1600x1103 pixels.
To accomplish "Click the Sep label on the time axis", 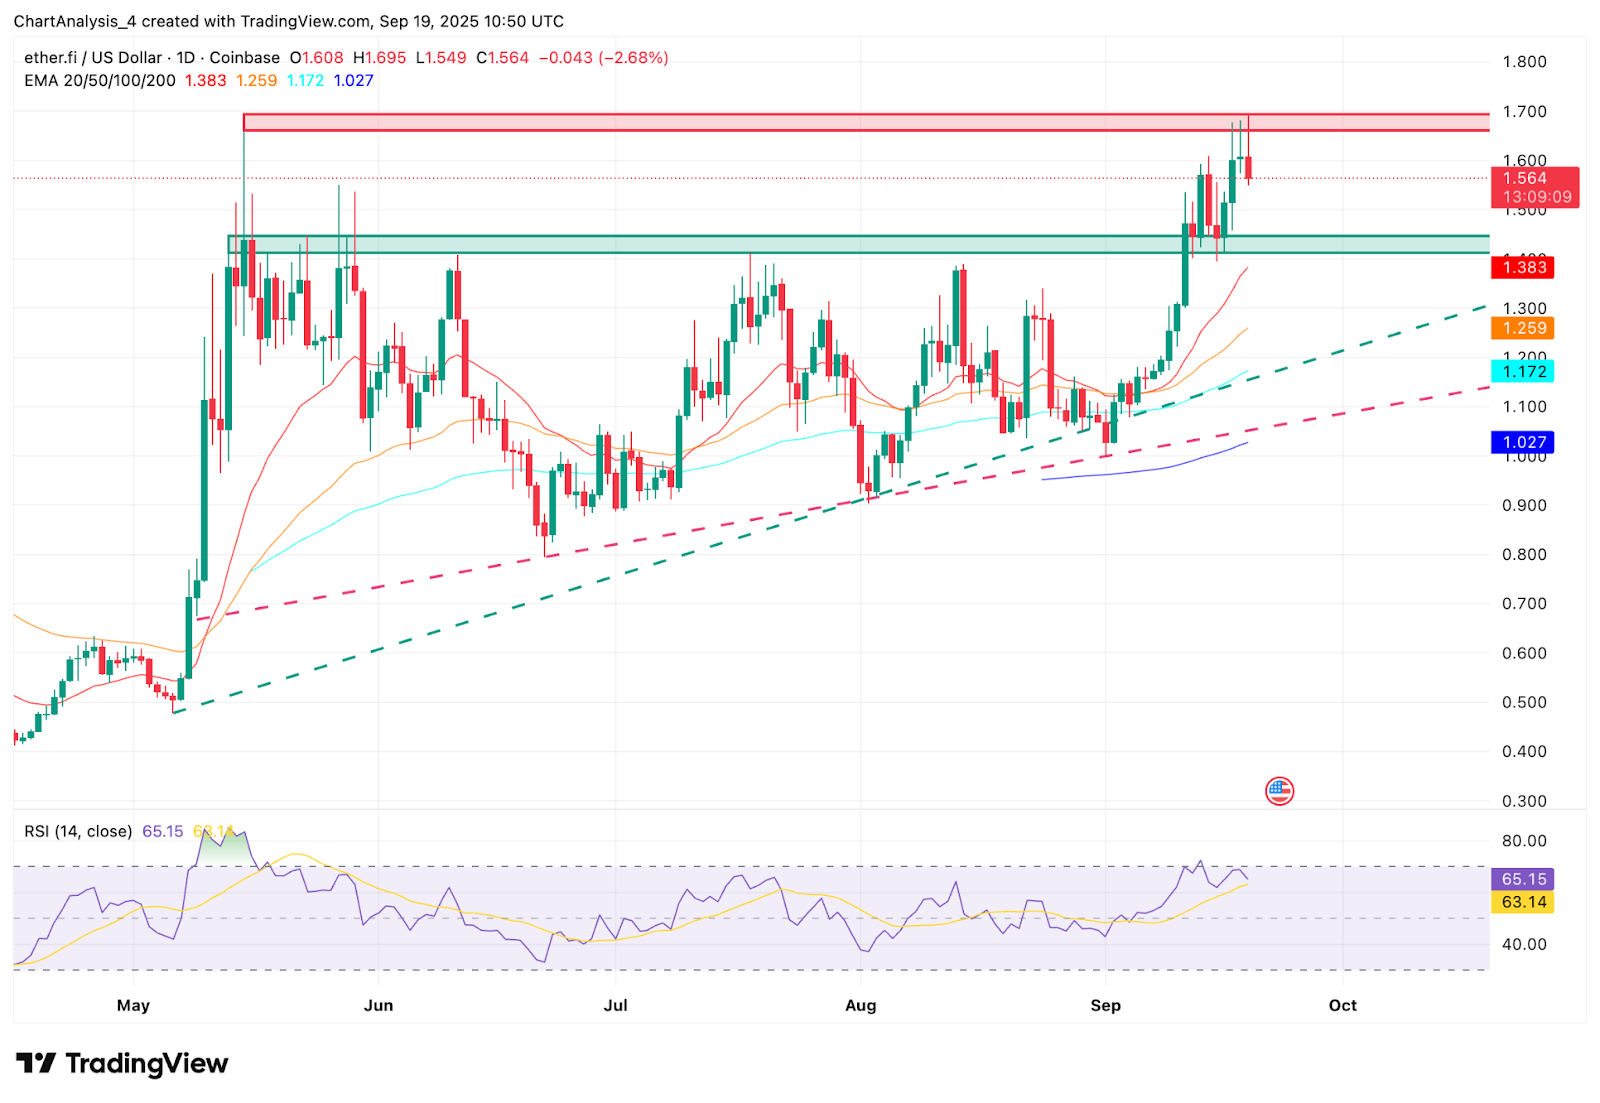I will (x=1105, y=1005).
